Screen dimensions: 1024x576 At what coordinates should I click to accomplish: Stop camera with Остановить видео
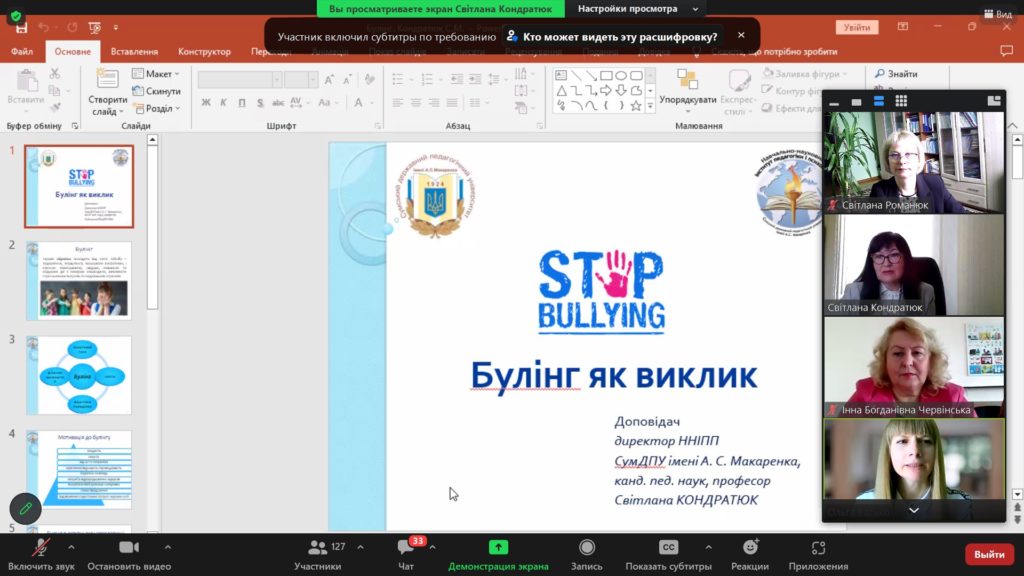pyautogui.click(x=129, y=555)
